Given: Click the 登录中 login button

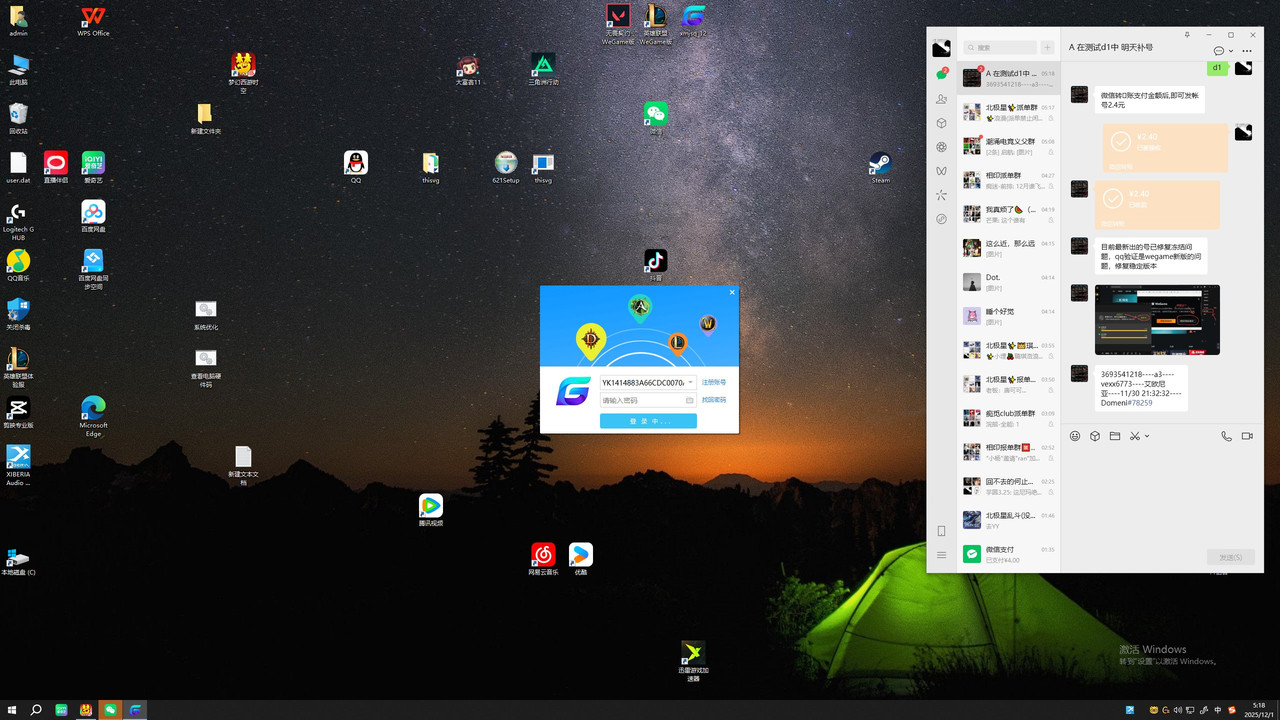Looking at the screenshot, I should tap(648, 421).
